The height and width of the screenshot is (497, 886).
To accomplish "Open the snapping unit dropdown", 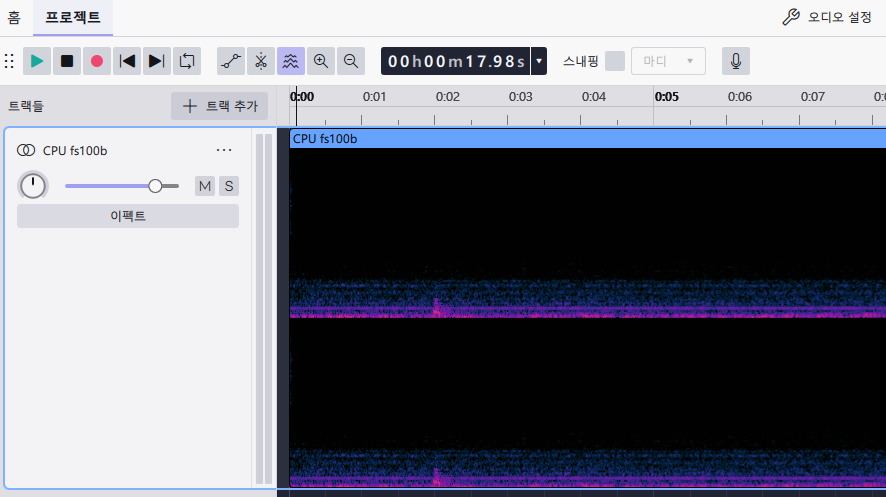I will (x=668, y=61).
